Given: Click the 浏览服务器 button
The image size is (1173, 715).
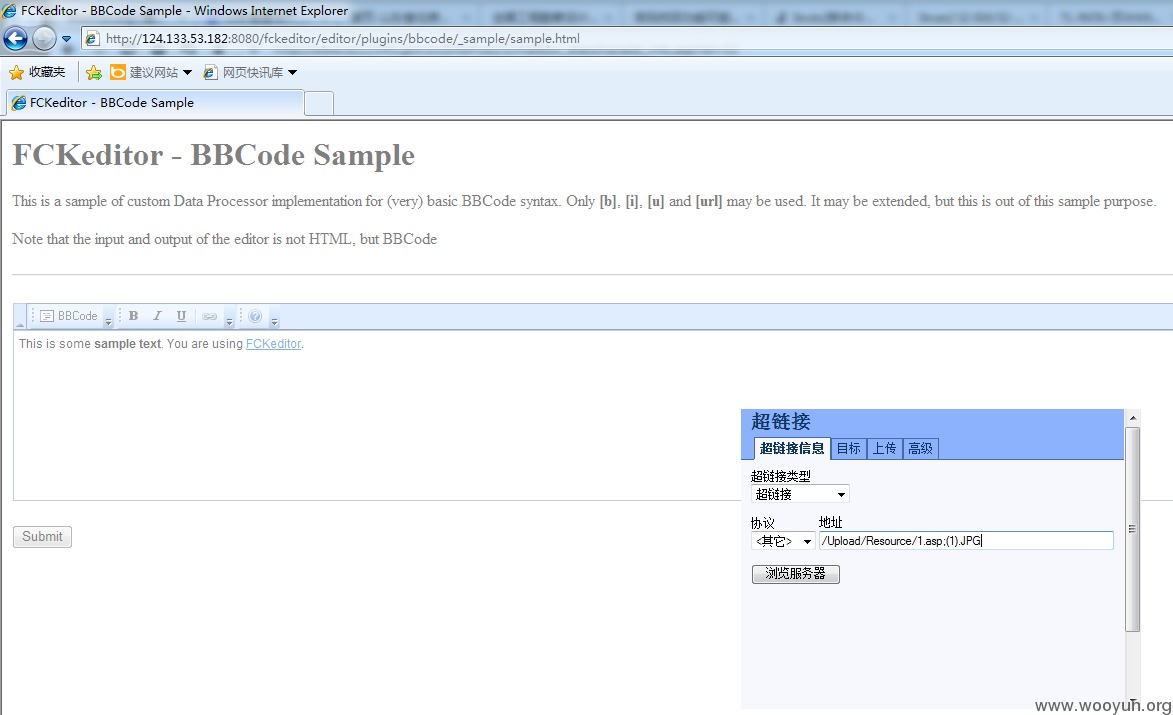Looking at the screenshot, I should pos(795,574).
